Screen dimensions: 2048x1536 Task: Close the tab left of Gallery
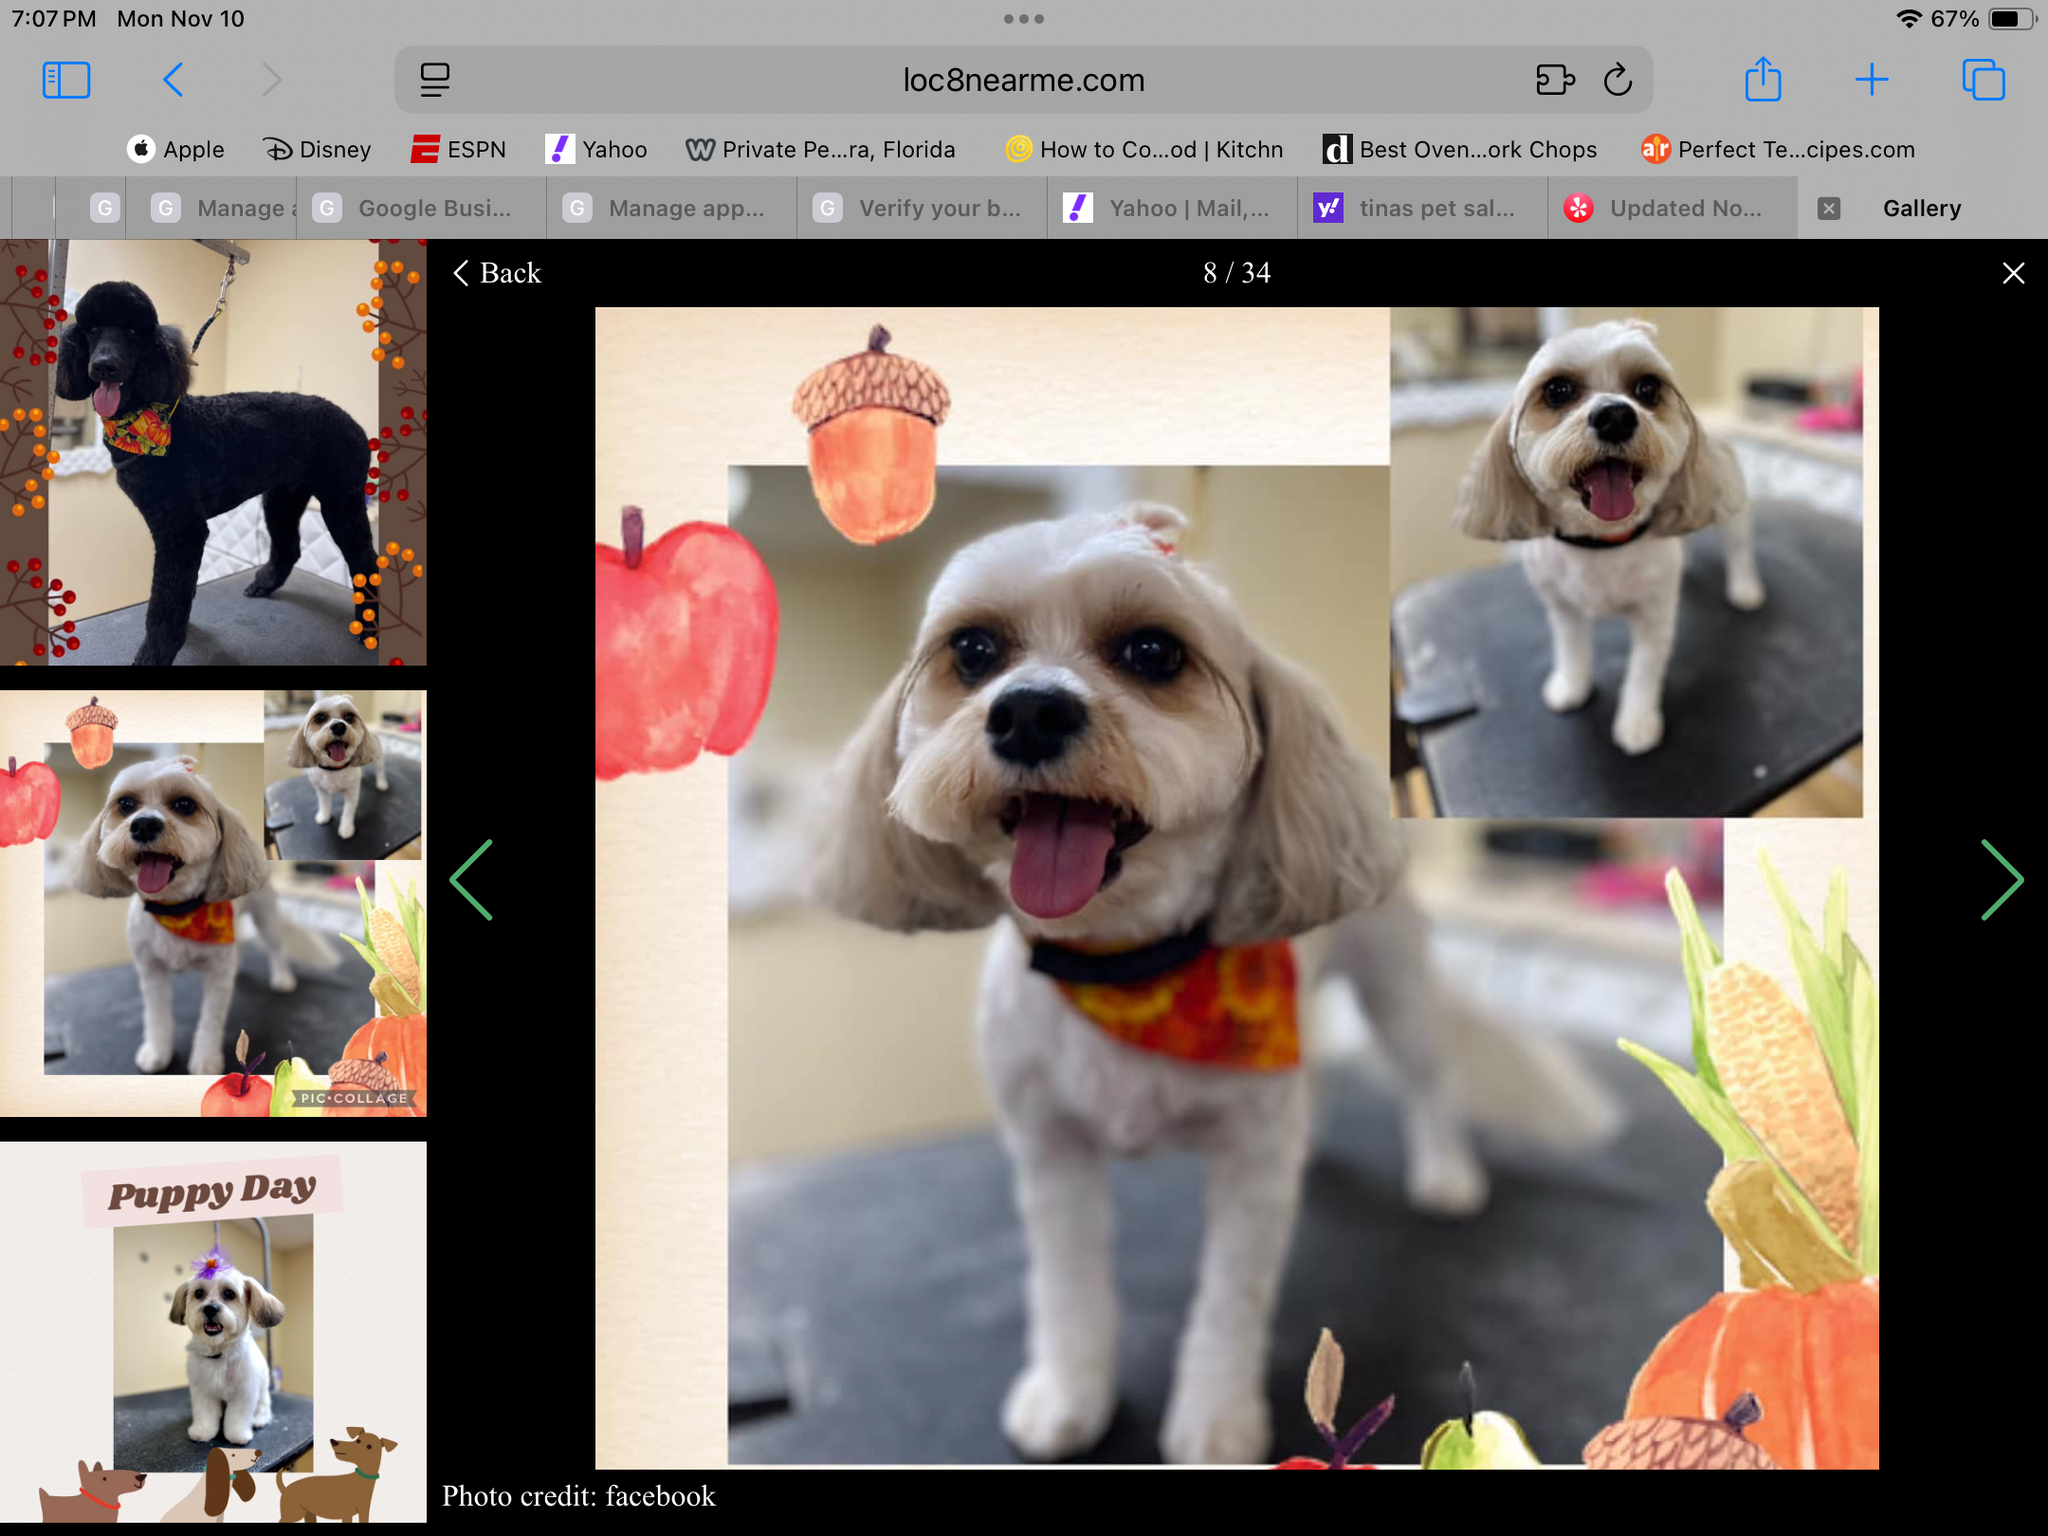click(x=1829, y=208)
